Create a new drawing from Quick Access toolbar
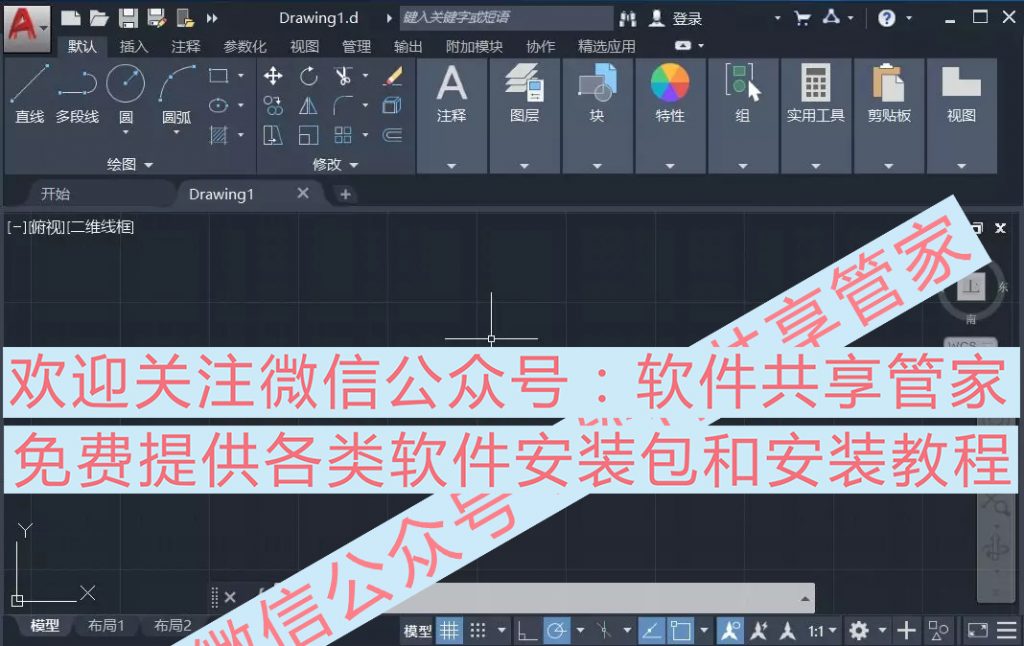The image size is (1024, 646). (x=71, y=18)
